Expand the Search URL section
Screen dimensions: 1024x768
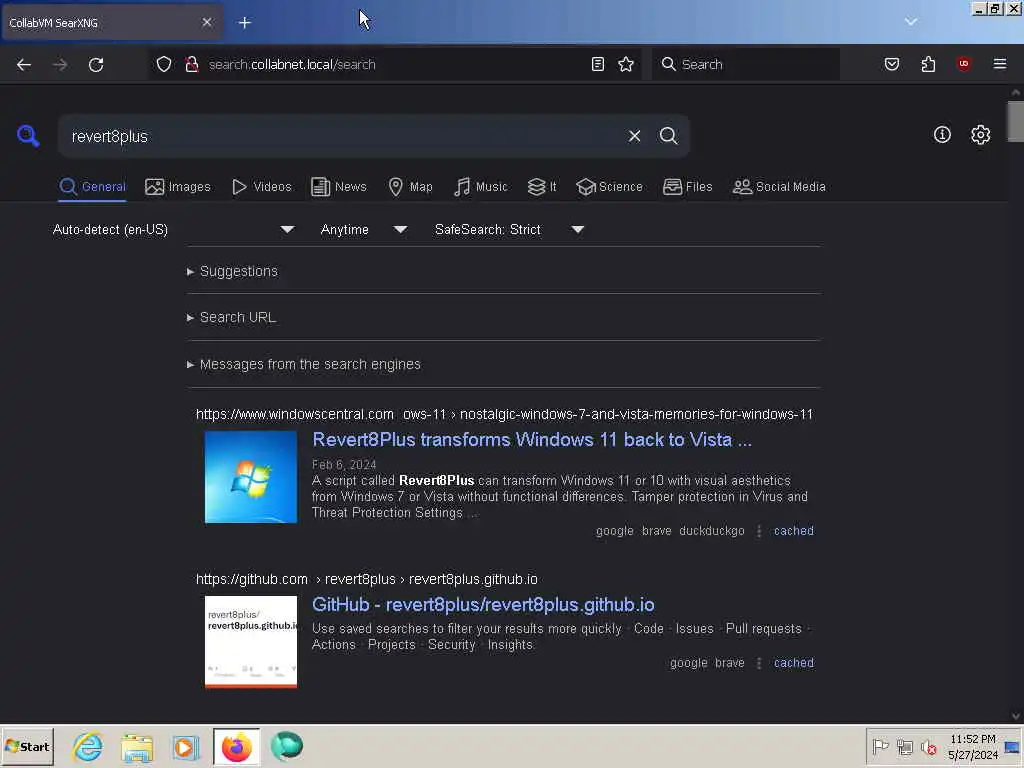coord(232,317)
